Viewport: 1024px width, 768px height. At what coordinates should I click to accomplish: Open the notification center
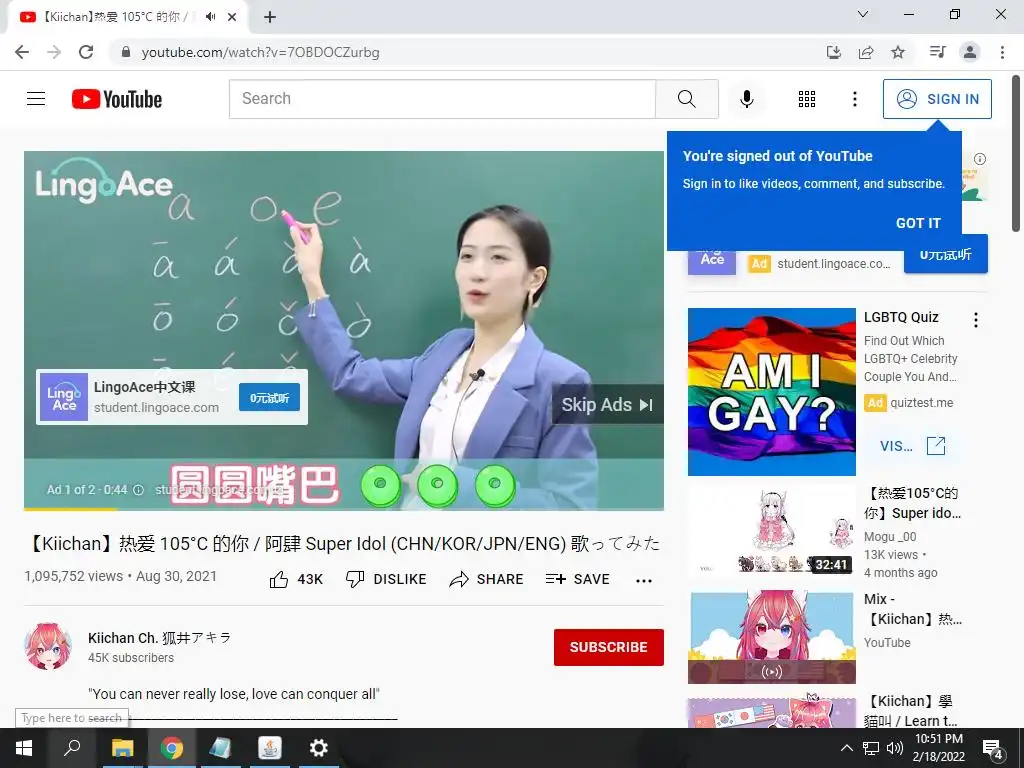pyautogui.click(x=993, y=748)
